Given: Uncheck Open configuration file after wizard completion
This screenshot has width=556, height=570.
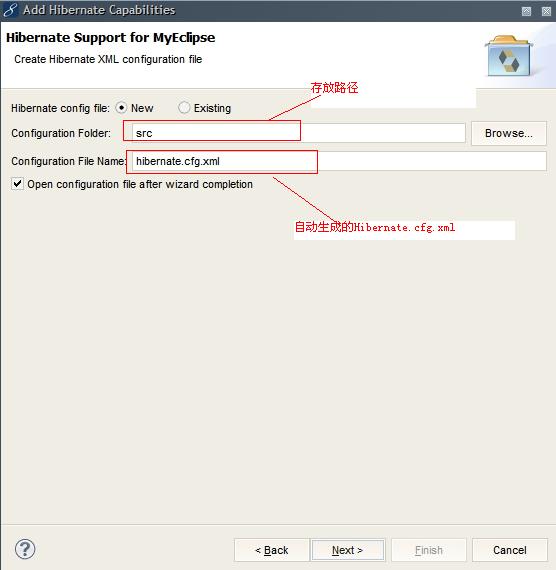Looking at the screenshot, I should pos(17,184).
